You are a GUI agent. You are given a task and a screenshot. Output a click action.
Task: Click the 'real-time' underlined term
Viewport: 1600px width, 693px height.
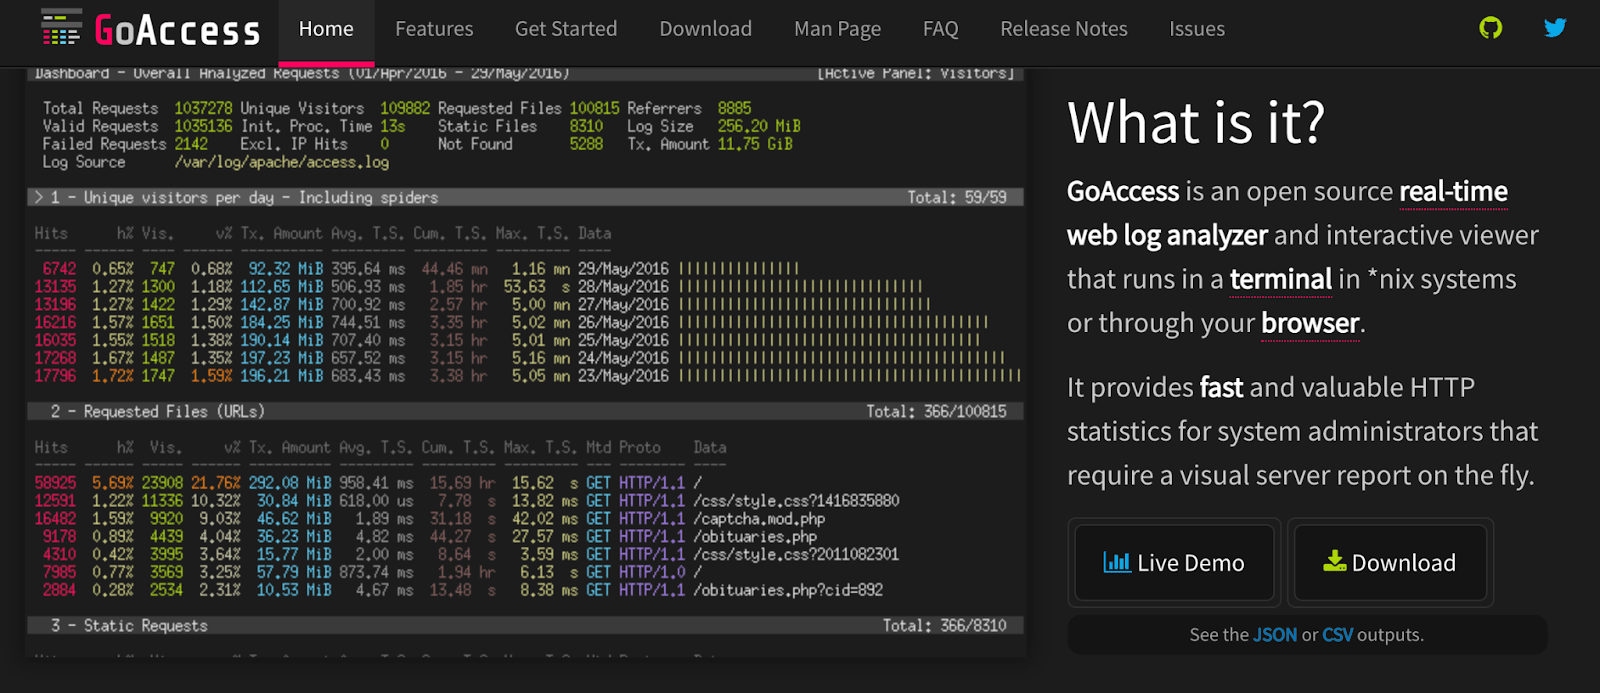click(x=1453, y=191)
